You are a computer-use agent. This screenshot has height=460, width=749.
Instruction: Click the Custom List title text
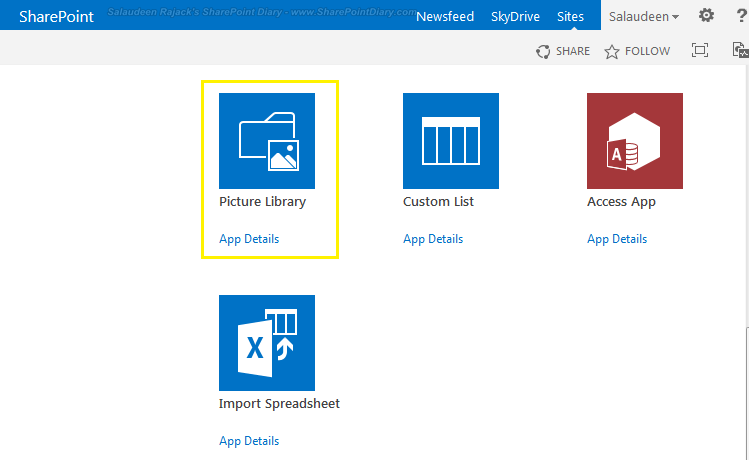pos(438,202)
